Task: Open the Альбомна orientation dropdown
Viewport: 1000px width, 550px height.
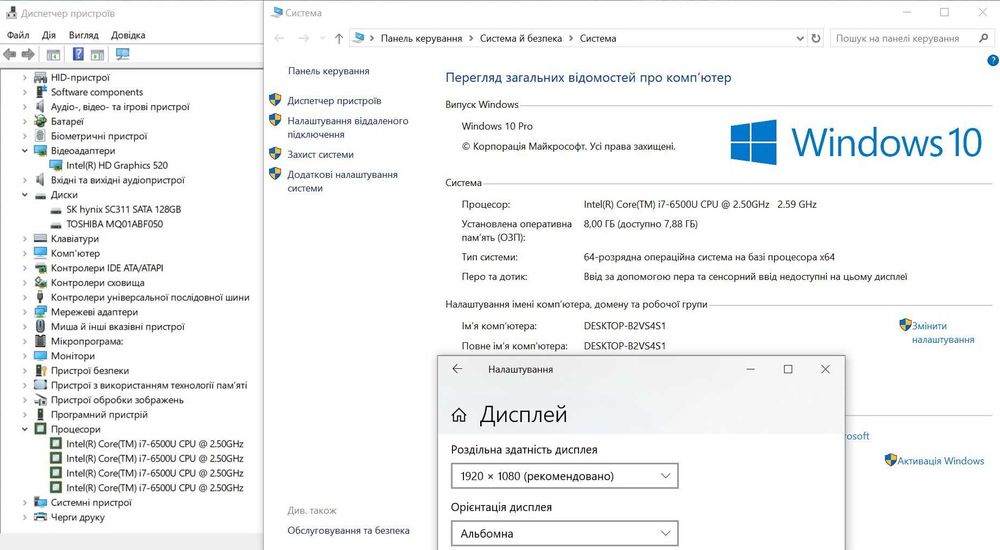Action: pyautogui.click(x=564, y=533)
